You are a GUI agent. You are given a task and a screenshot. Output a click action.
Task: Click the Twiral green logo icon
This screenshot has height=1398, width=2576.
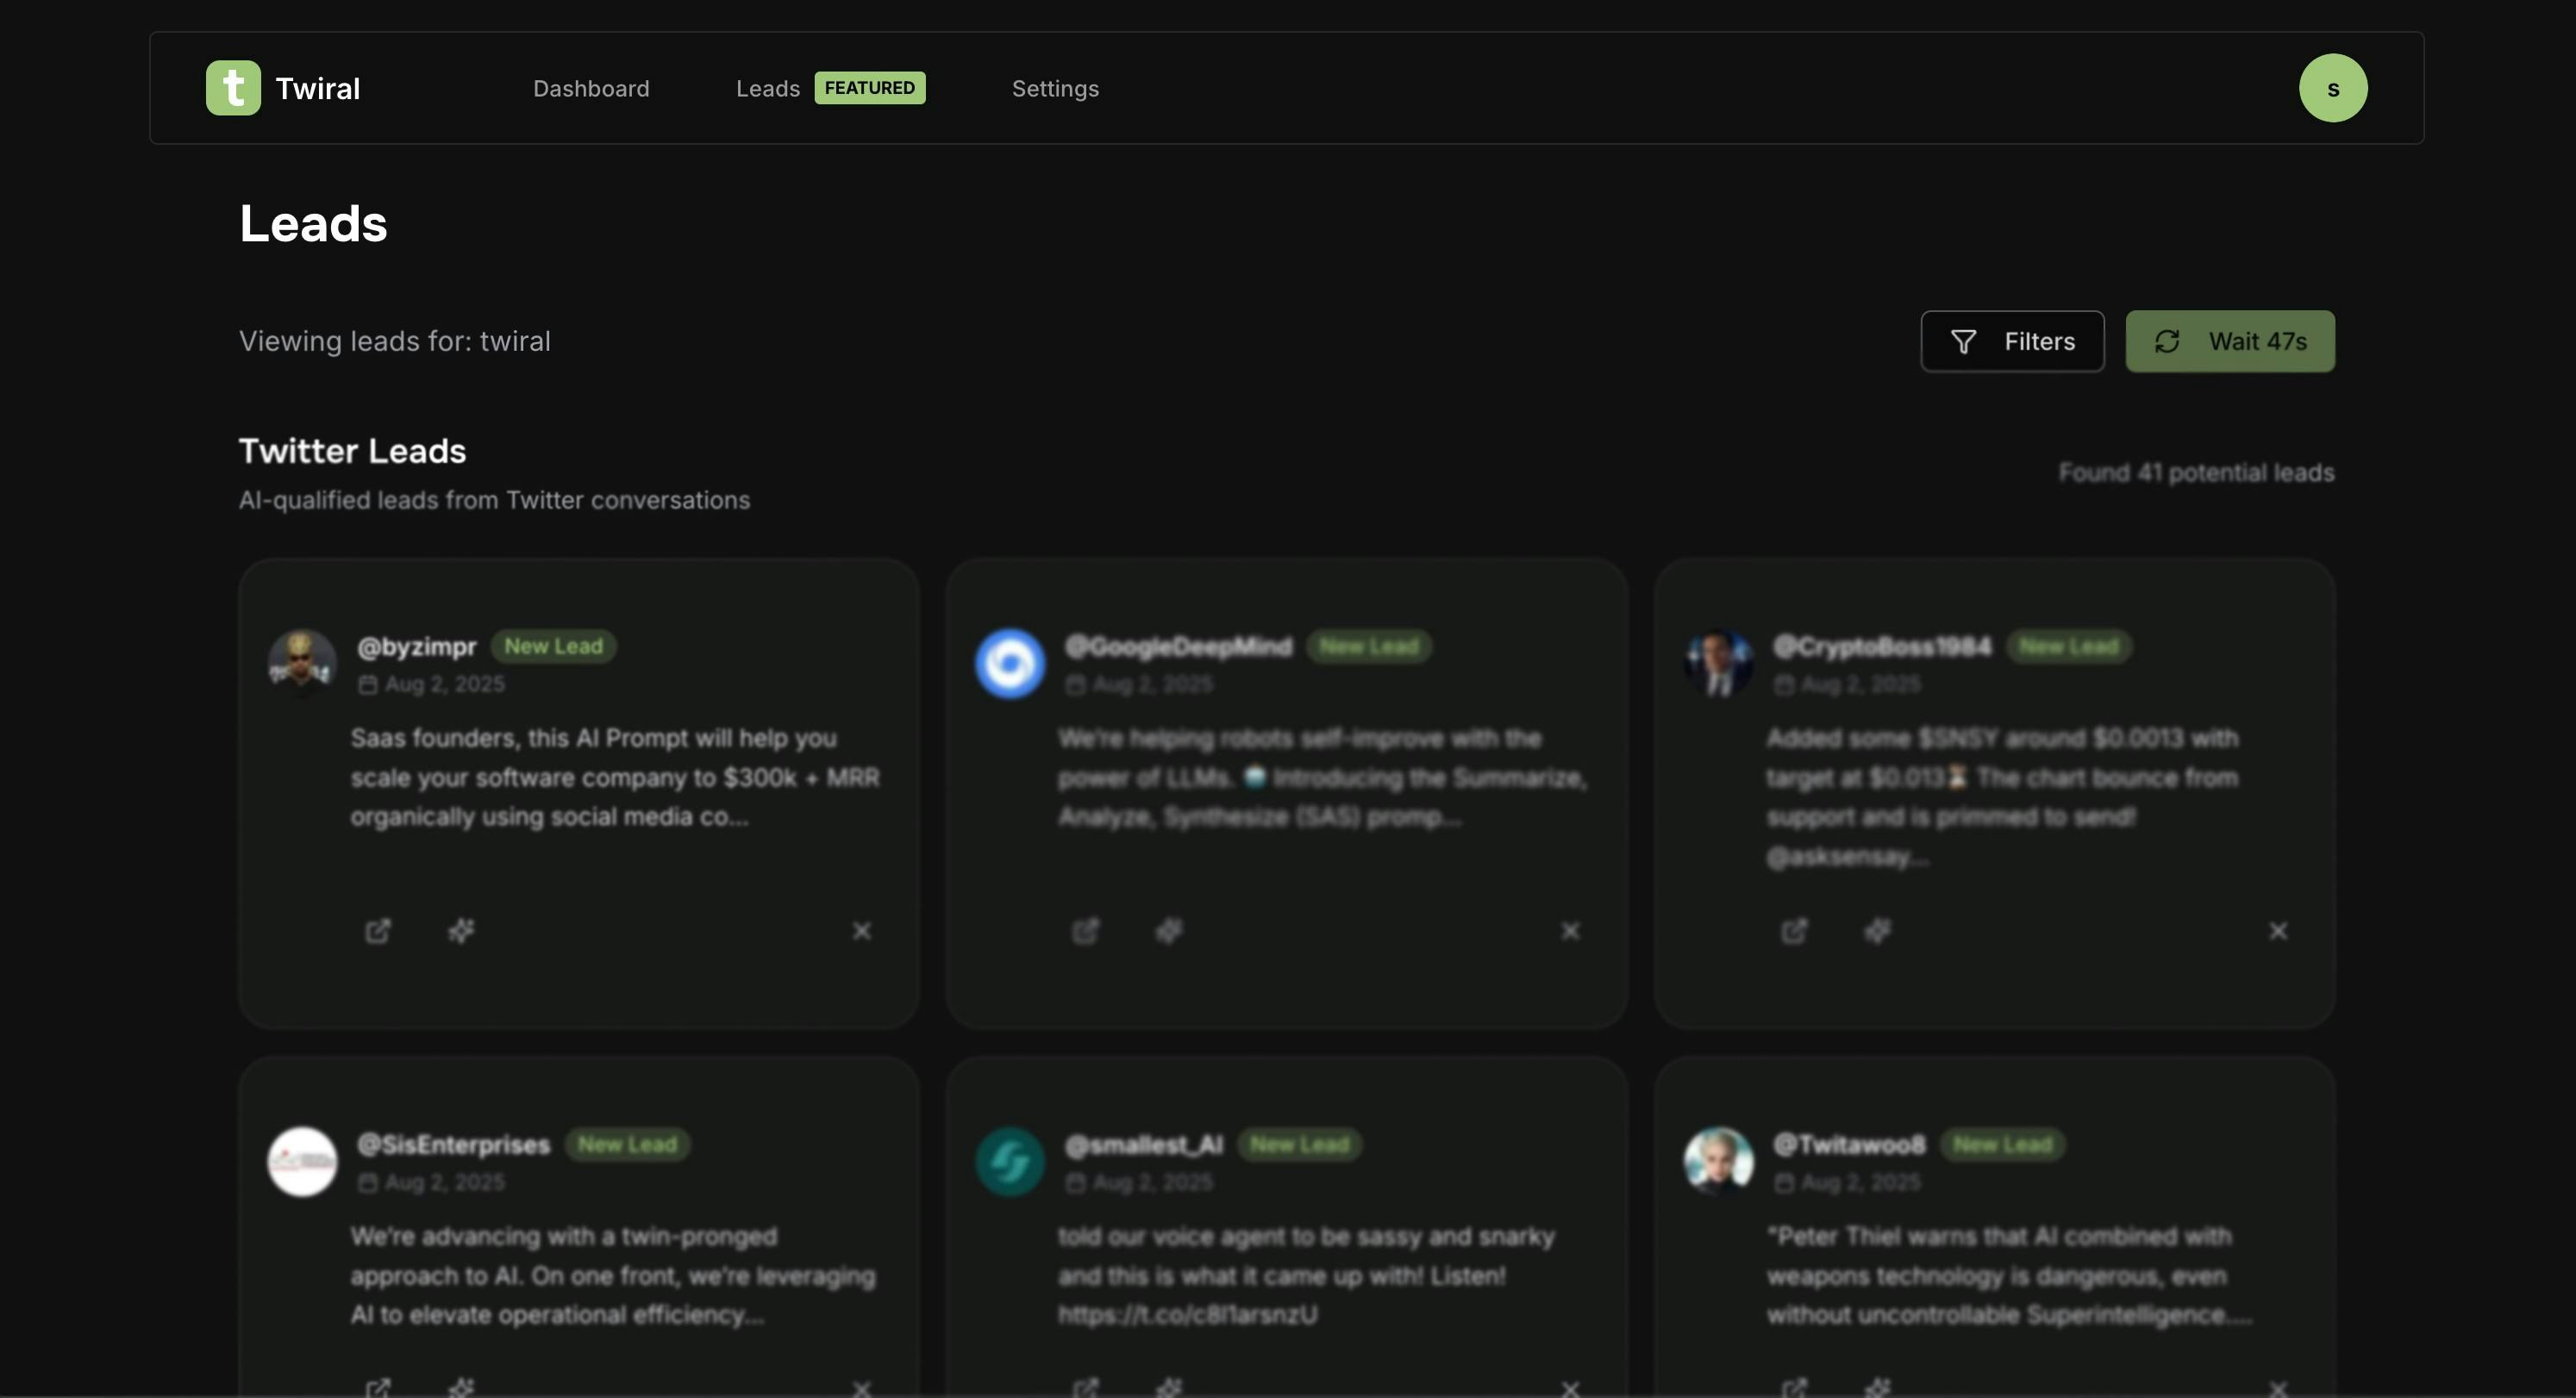233,88
